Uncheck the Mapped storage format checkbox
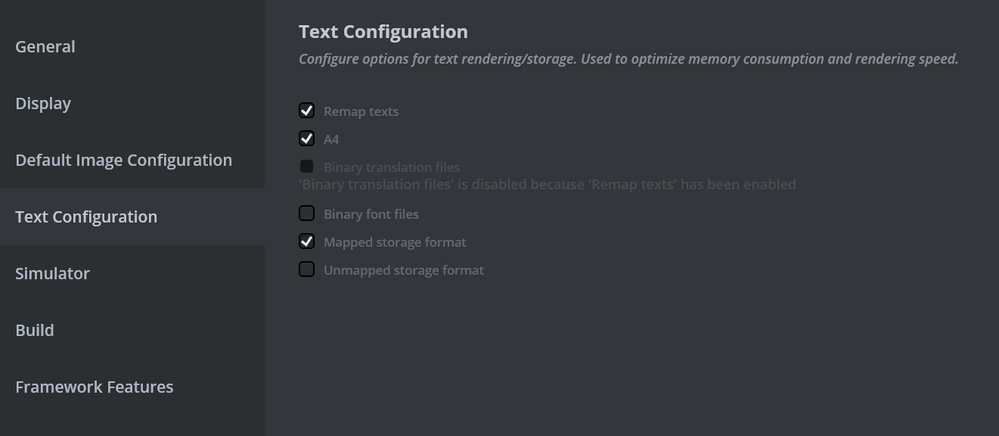The height and width of the screenshot is (436, 999). tap(307, 242)
